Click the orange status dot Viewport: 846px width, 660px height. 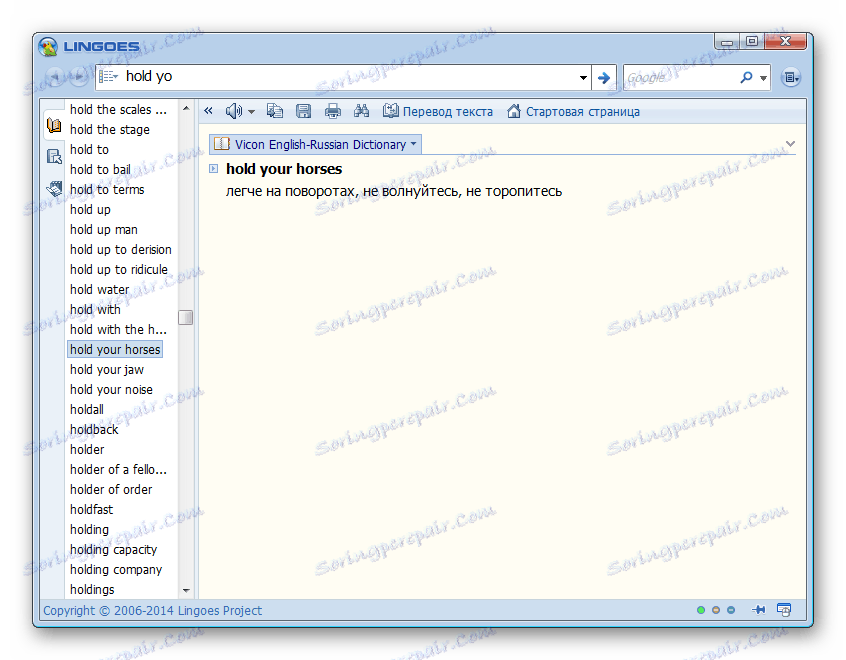[x=716, y=610]
